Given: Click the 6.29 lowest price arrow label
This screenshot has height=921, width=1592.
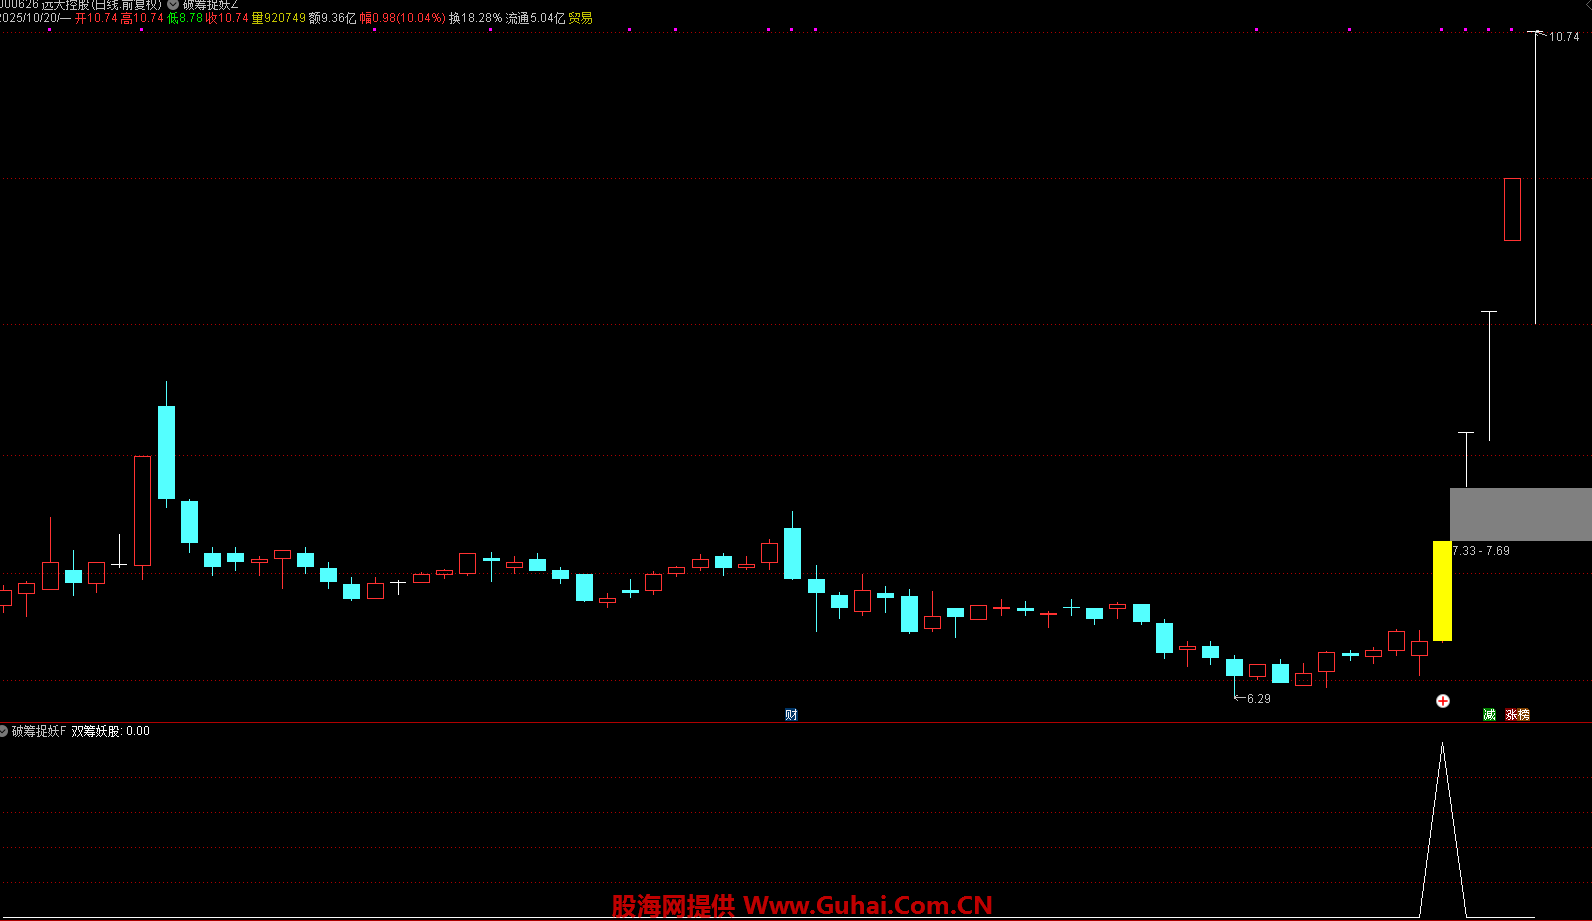Looking at the screenshot, I should (x=1254, y=698).
